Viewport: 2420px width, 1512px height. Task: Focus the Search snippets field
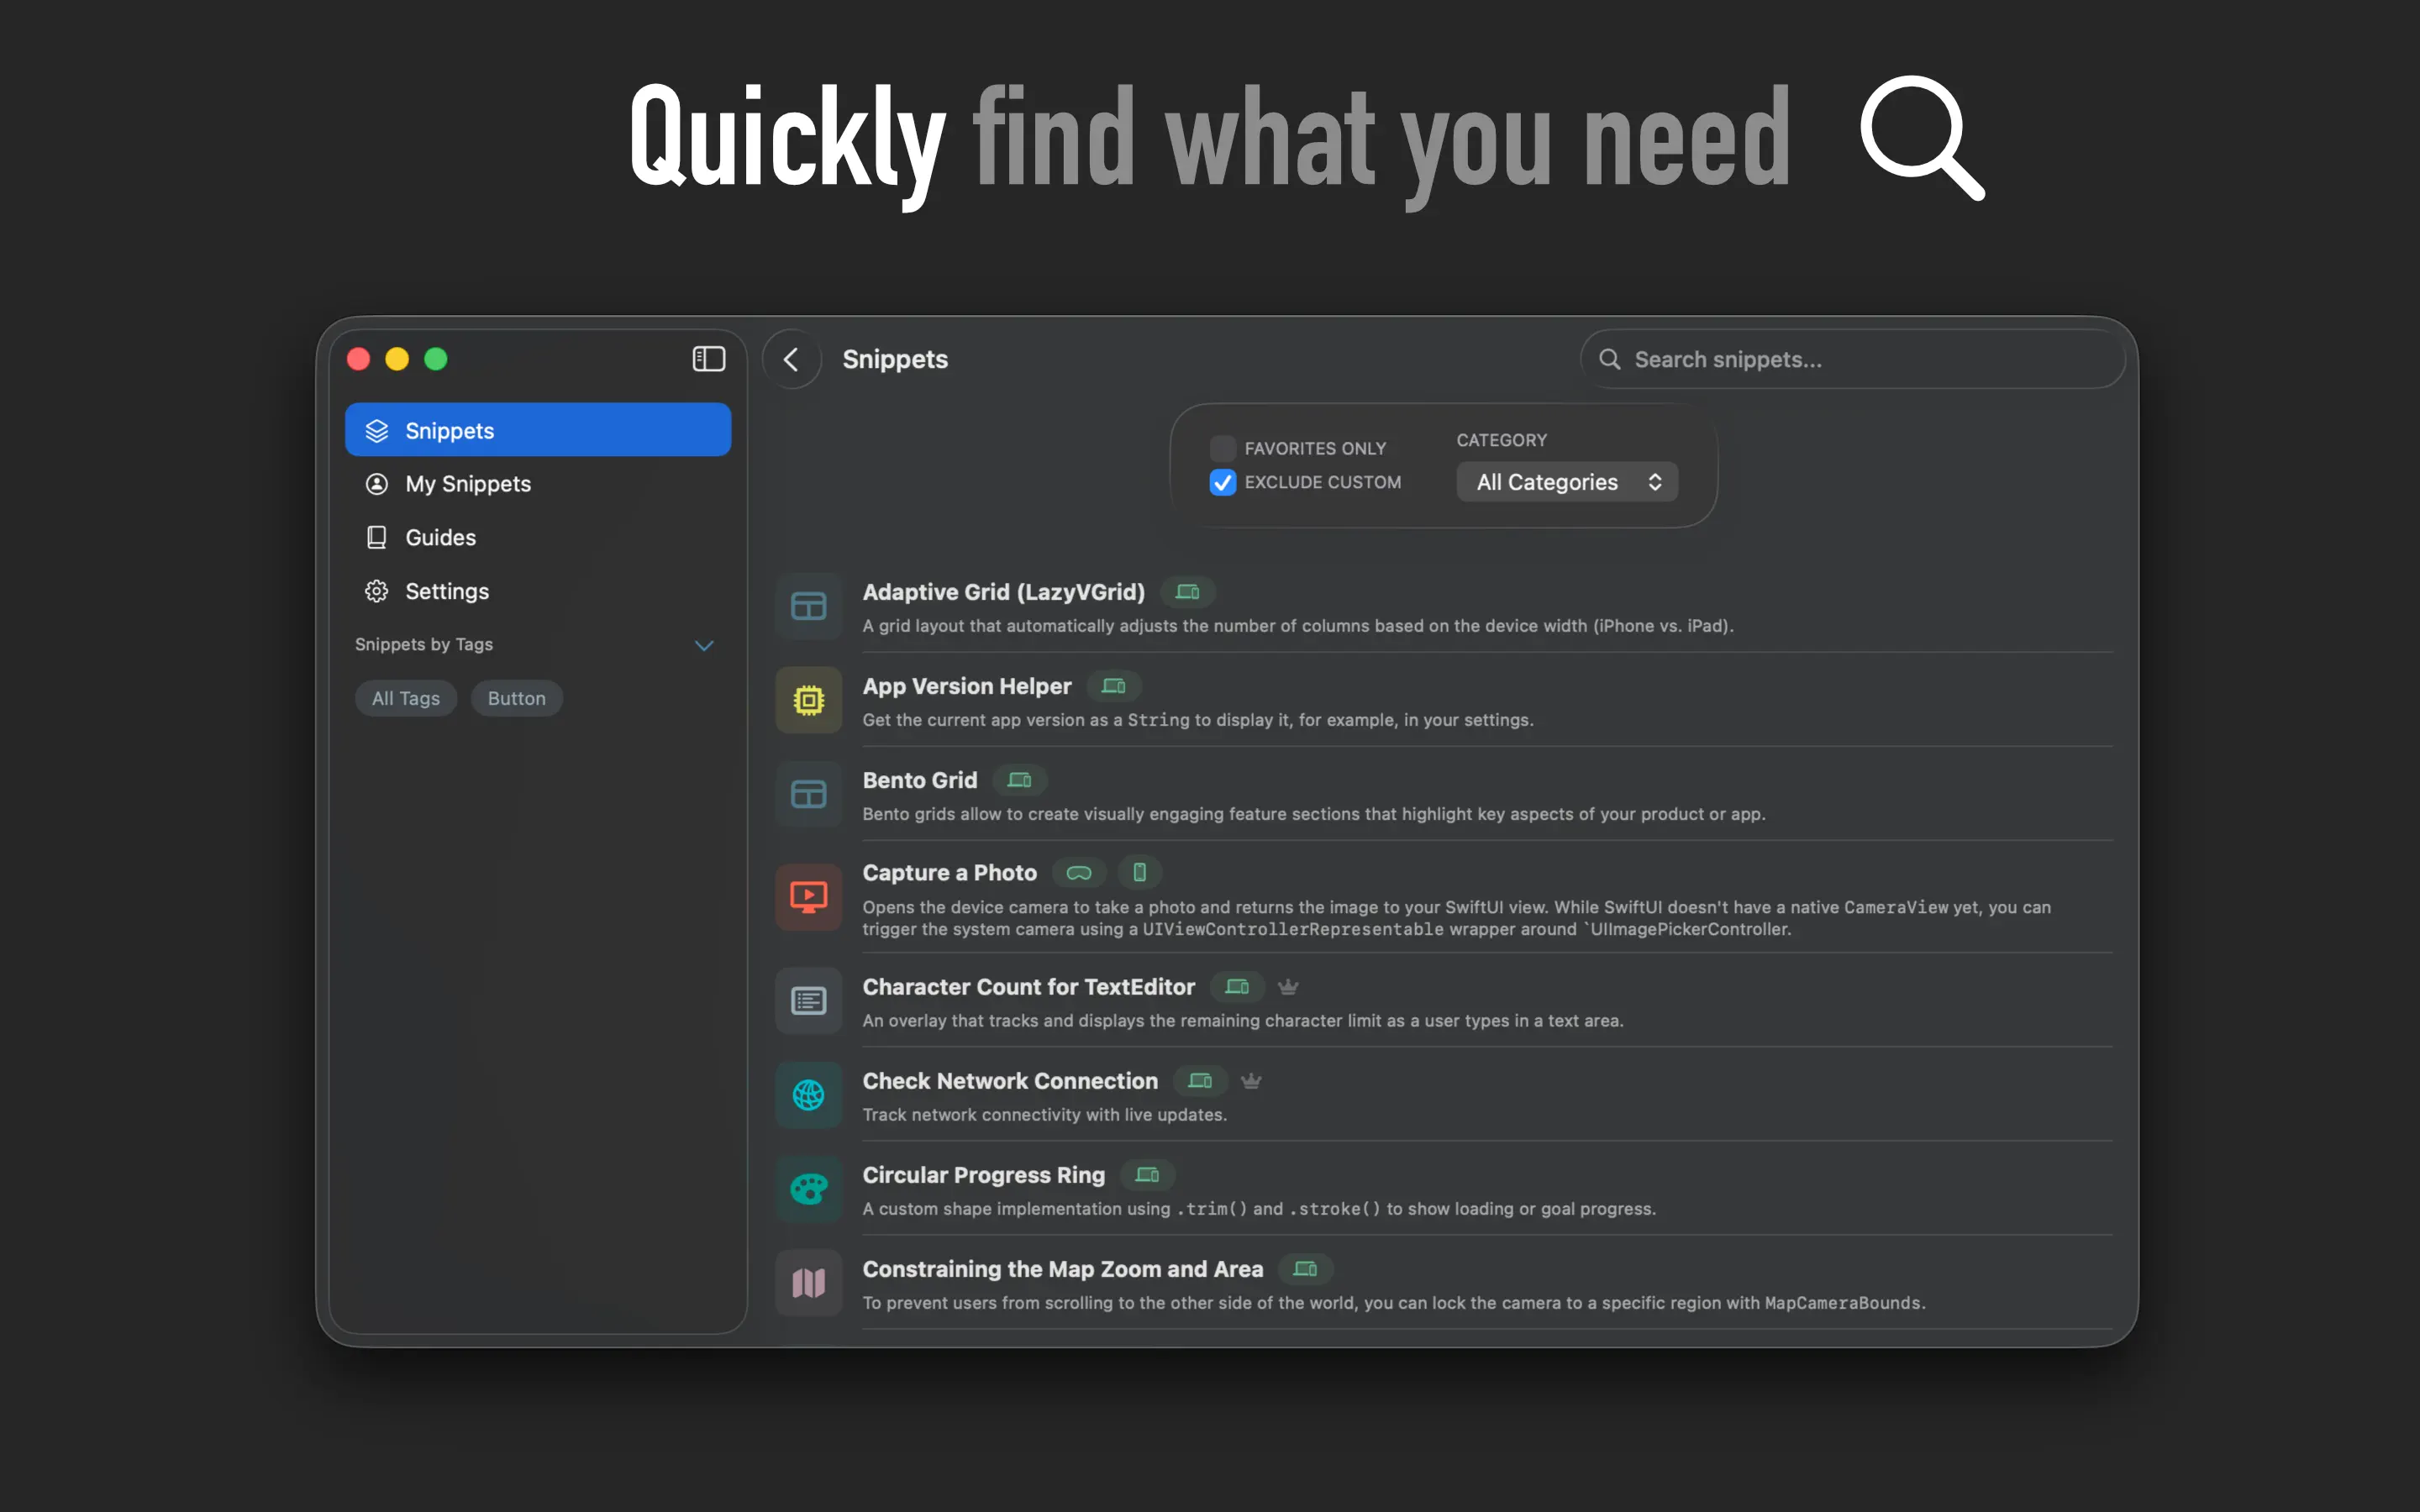coord(1860,359)
